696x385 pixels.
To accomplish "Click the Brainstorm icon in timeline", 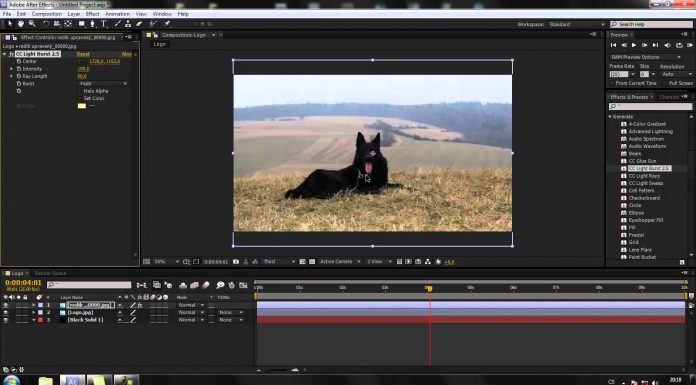I will click(x=220, y=285).
